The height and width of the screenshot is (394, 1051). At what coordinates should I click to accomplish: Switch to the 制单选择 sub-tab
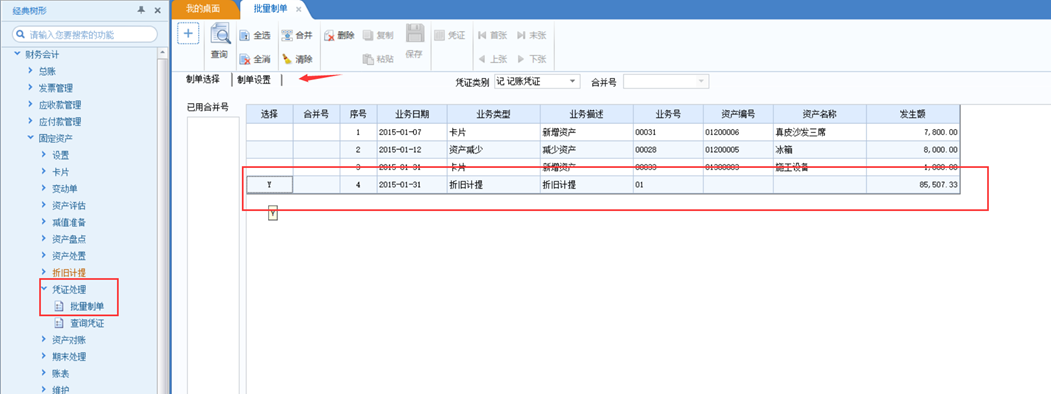(202, 80)
